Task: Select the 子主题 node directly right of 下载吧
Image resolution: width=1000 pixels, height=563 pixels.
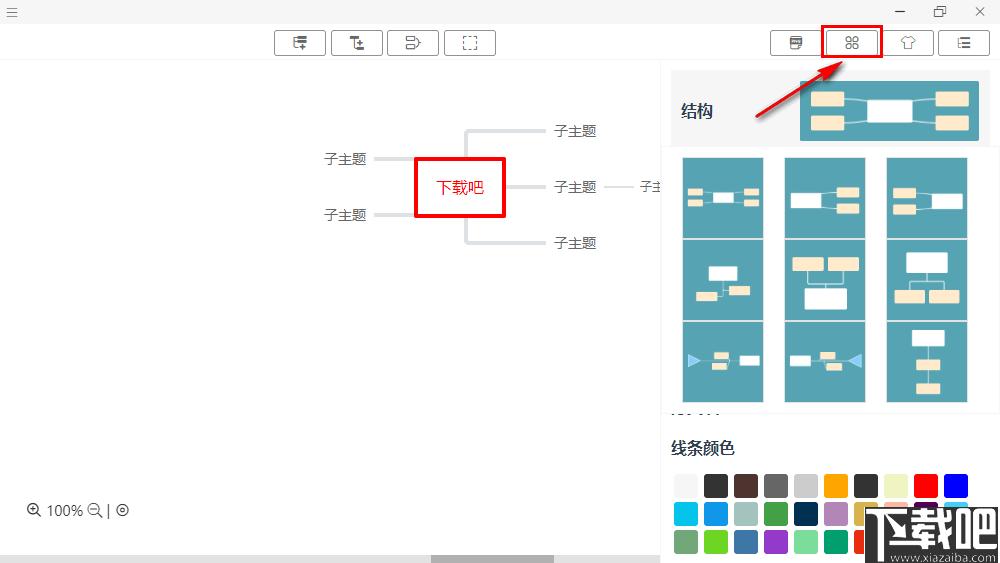Action: click(x=575, y=187)
